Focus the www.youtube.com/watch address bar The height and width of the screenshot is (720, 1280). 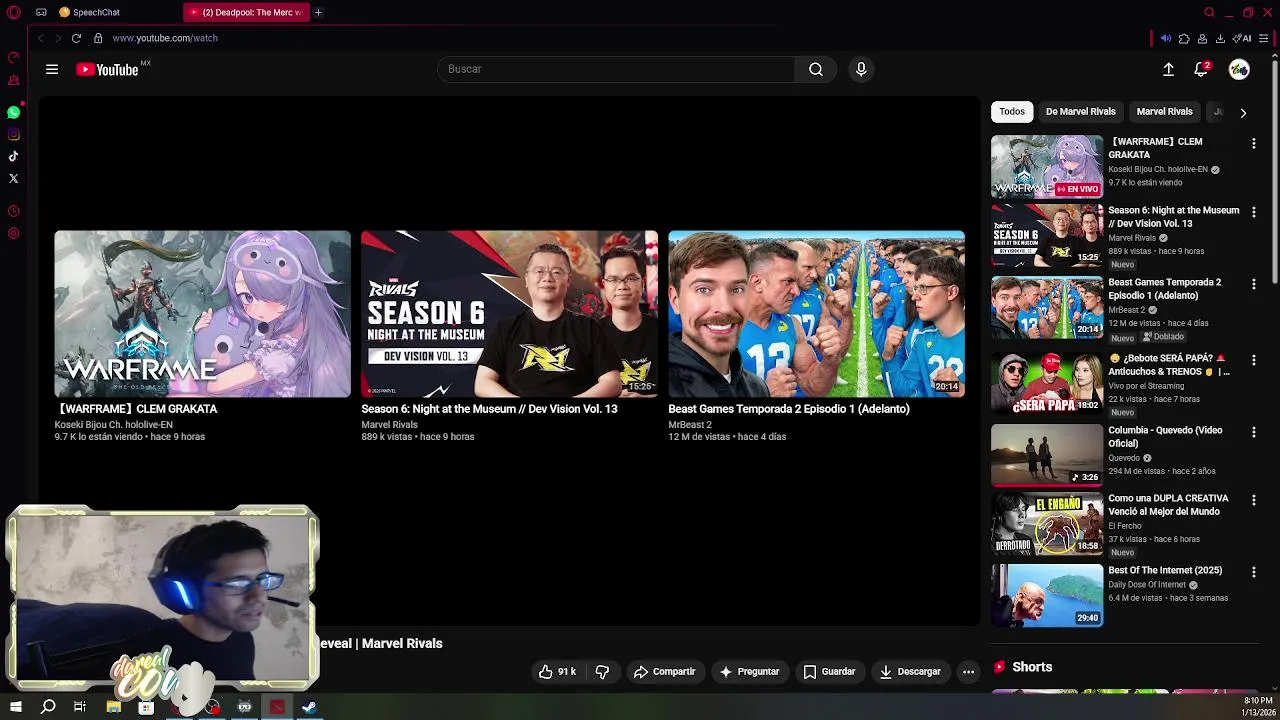pos(165,38)
